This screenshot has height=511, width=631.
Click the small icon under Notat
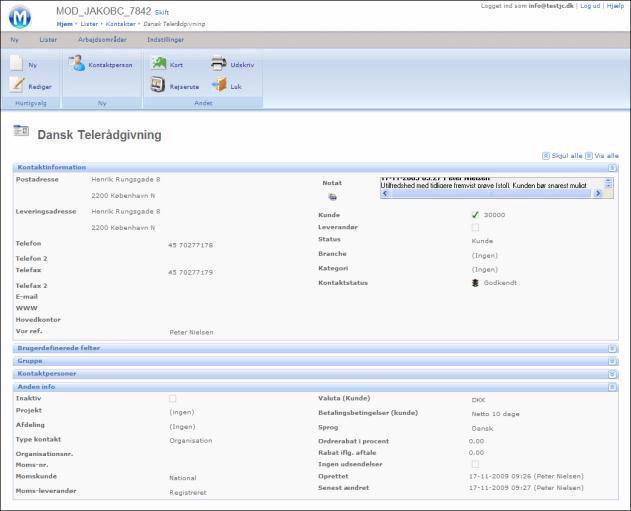(x=333, y=198)
